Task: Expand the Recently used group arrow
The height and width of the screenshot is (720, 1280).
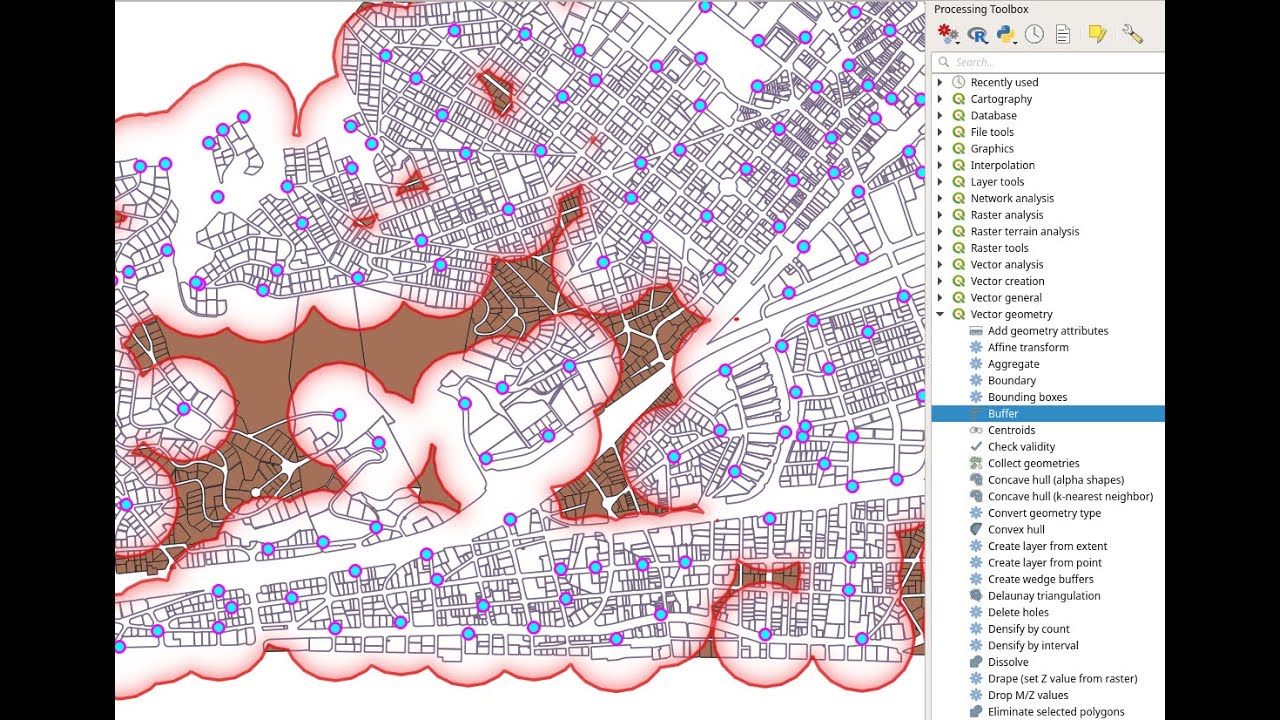Action: click(940, 82)
